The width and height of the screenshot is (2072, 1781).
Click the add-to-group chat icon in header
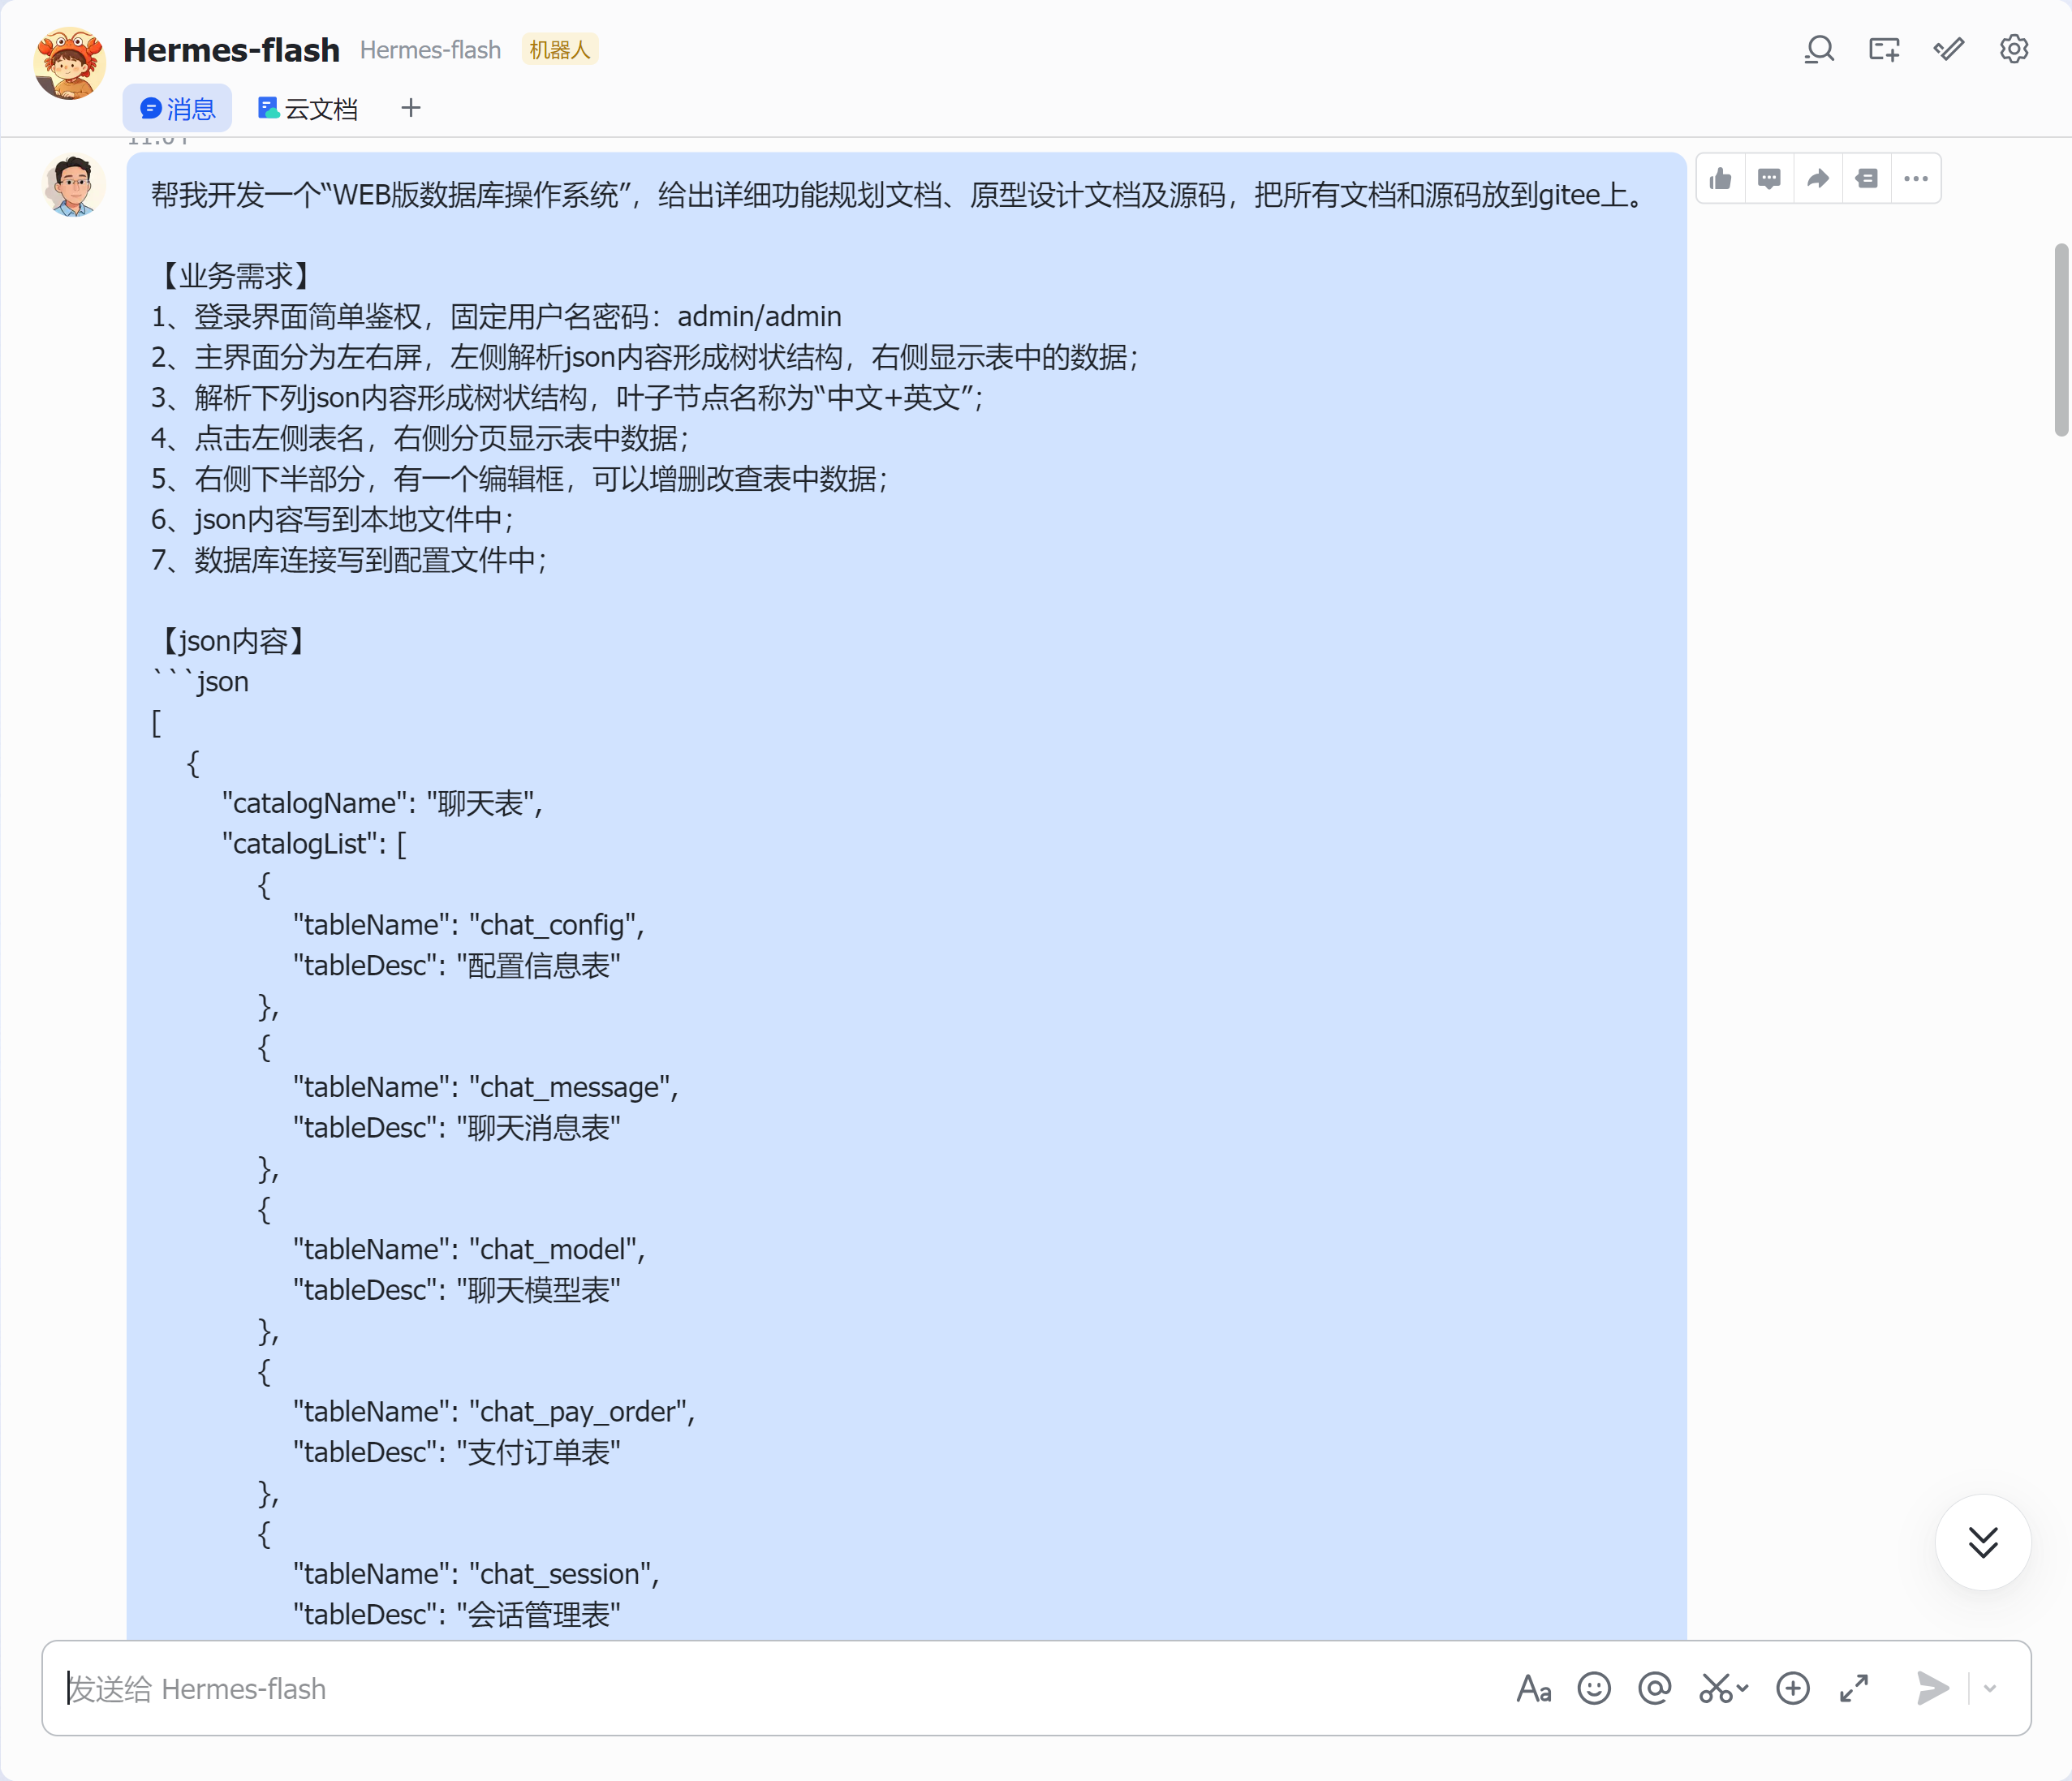click(x=1884, y=49)
